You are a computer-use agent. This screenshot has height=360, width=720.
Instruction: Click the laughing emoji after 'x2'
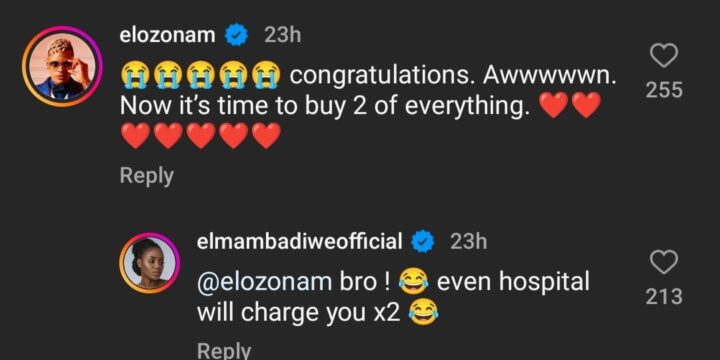(423, 313)
